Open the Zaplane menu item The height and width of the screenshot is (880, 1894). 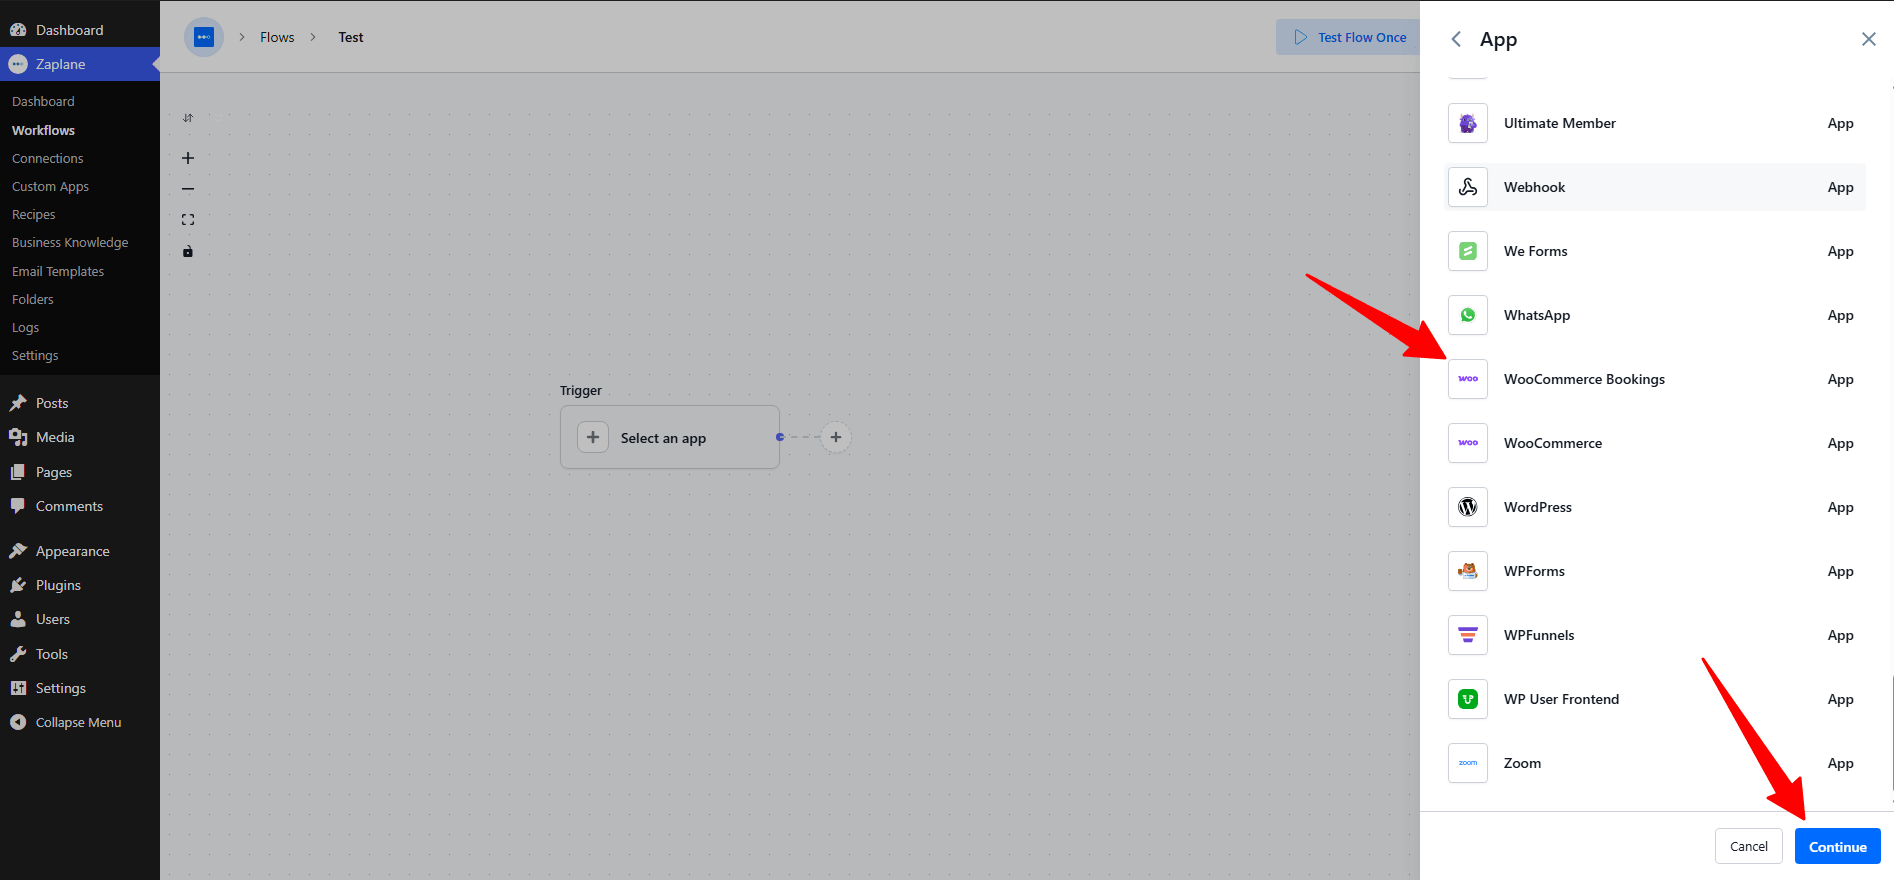pyautogui.click(x=80, y=64)
